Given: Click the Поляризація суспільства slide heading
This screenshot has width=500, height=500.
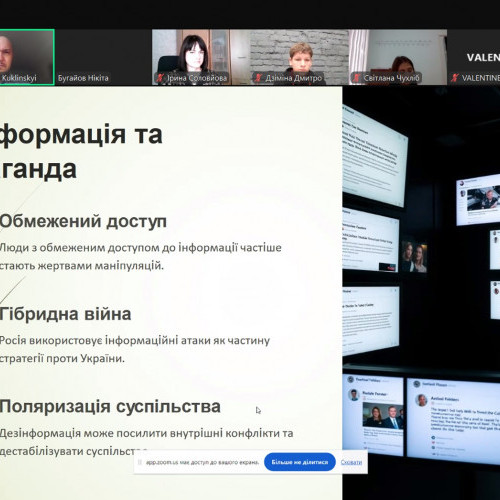Looking at the screenshot, I should [x=110, y=407].
